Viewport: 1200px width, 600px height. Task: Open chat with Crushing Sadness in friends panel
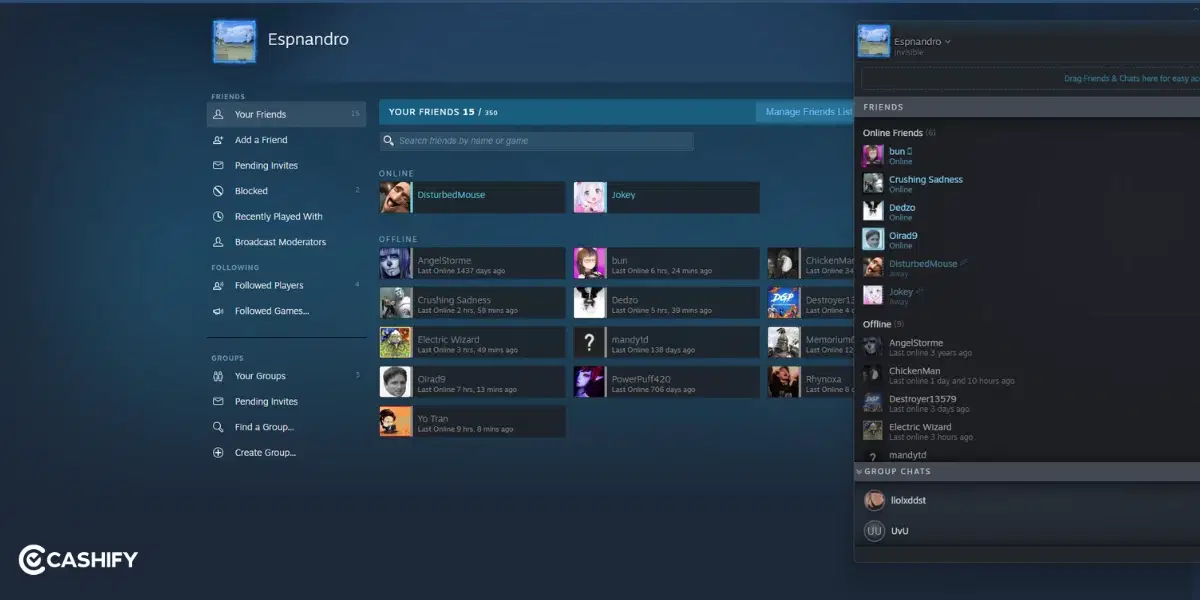pyautogui.click(x=1029, y=184)
